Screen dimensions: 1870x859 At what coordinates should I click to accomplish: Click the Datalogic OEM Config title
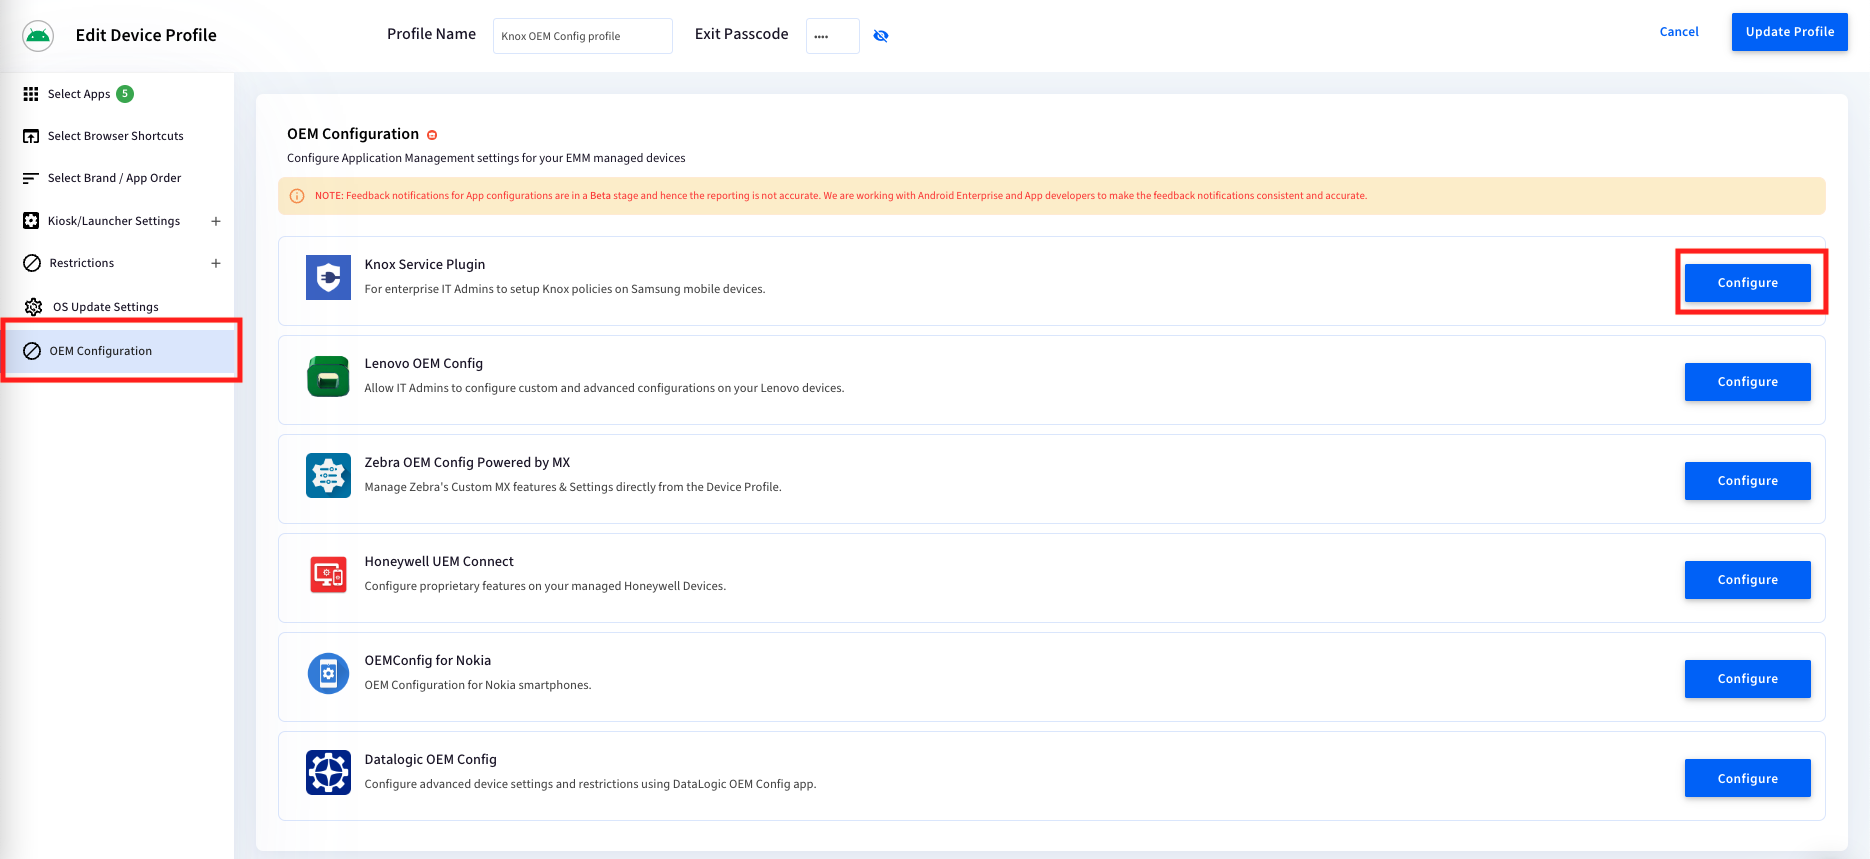pyautogui.click(x=431, y=760)
